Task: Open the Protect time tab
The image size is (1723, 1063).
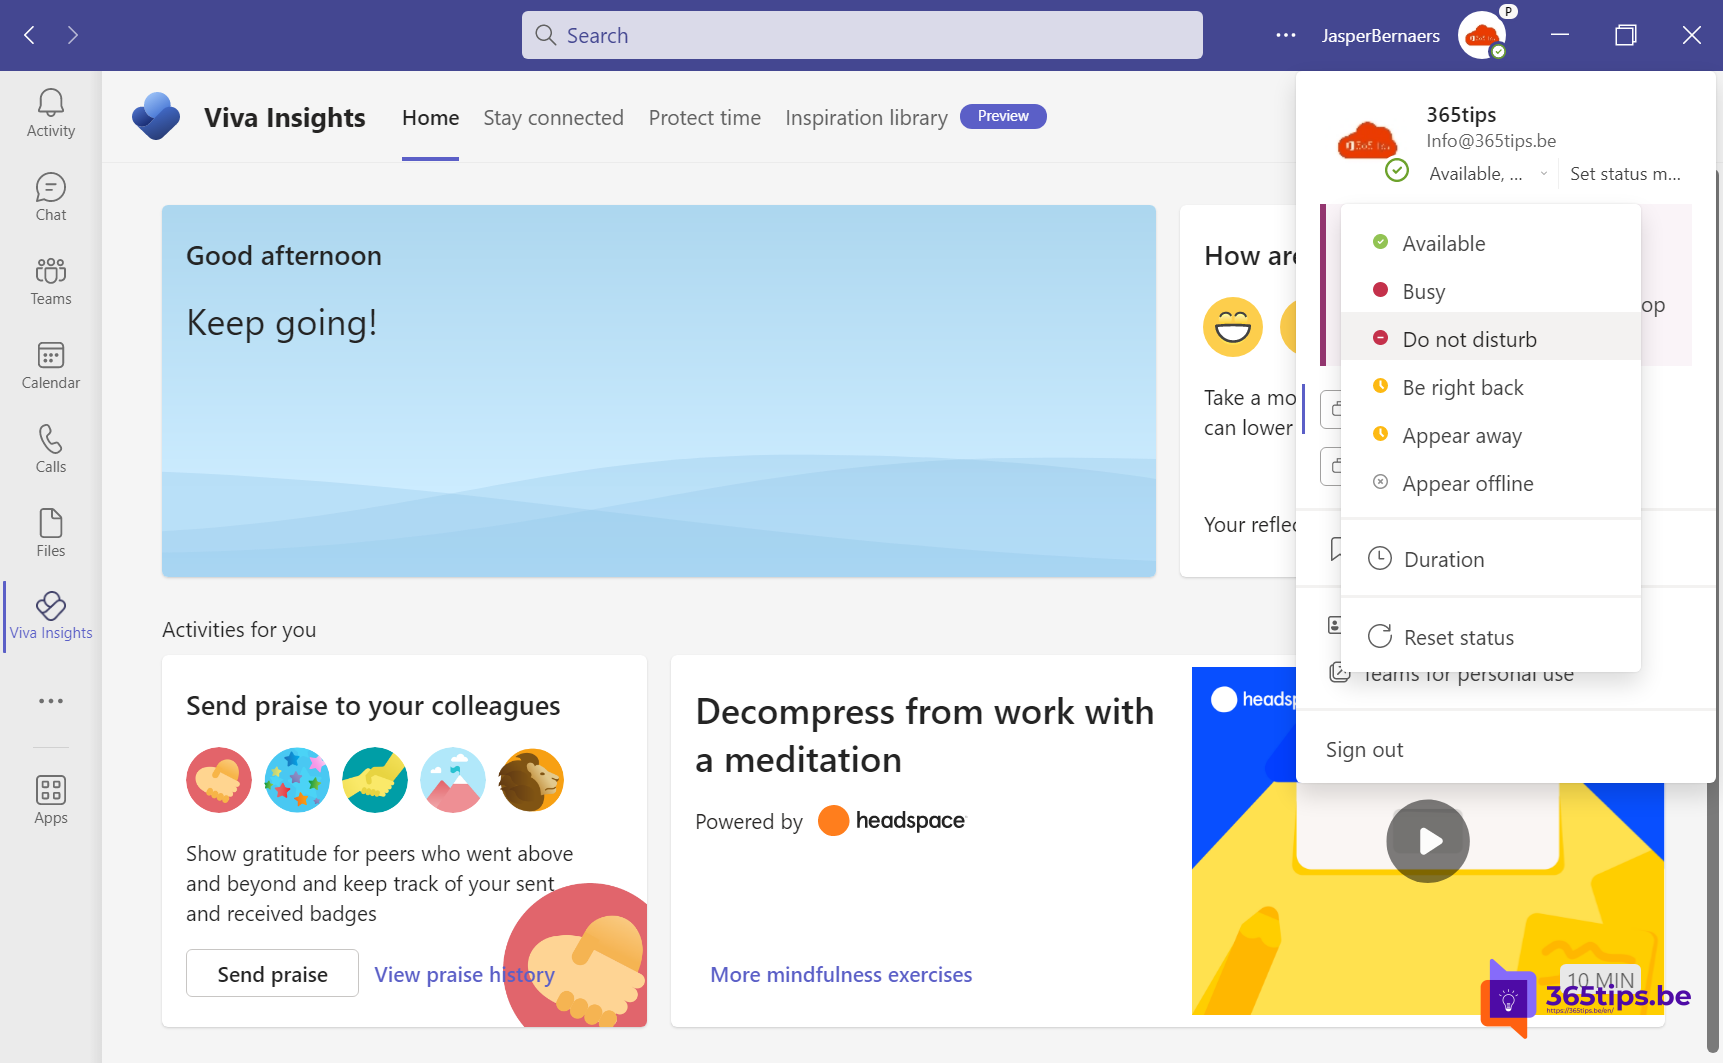Action: pos(705,118)
